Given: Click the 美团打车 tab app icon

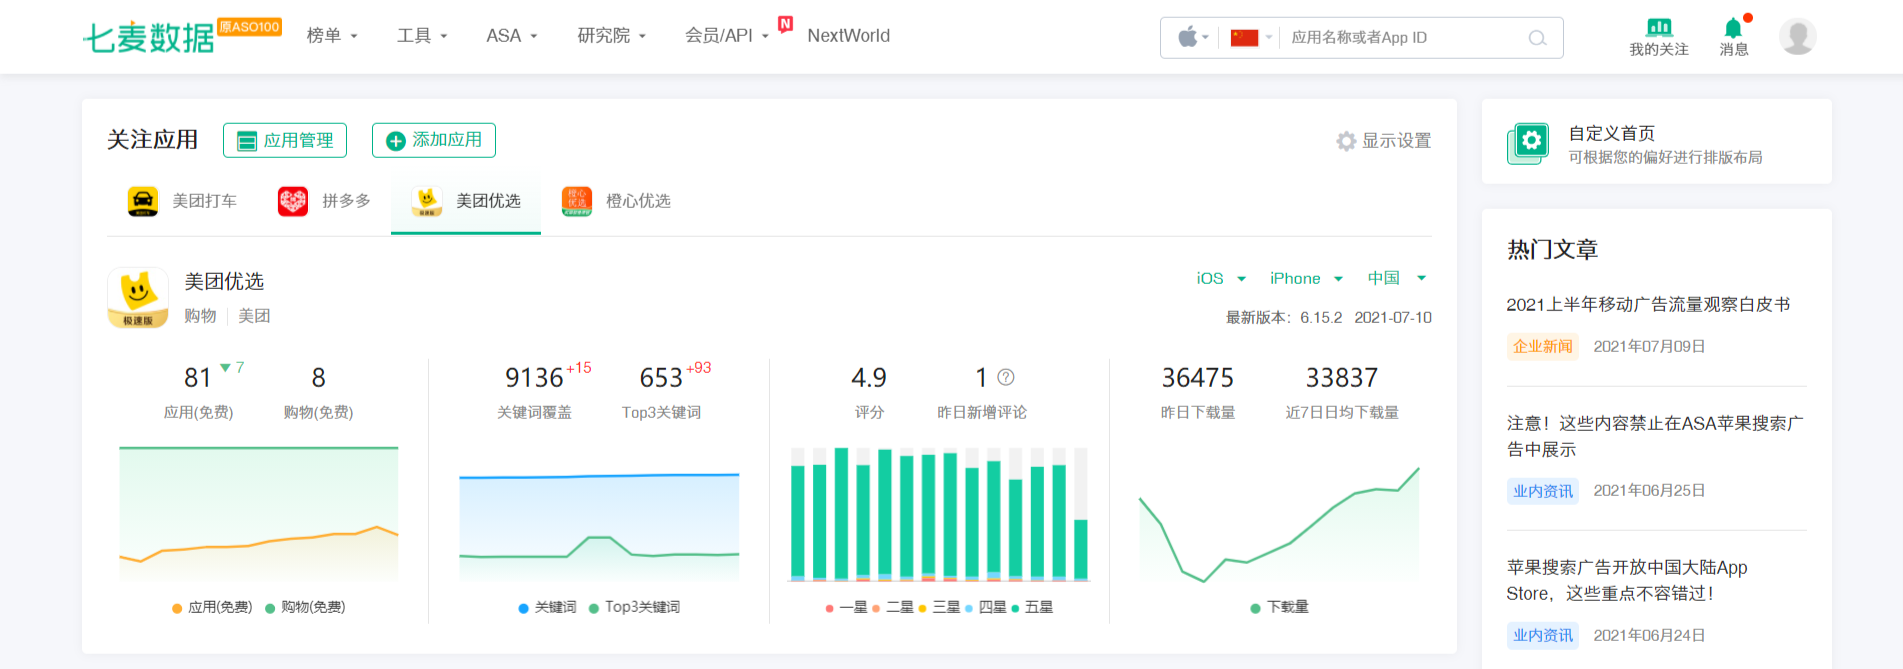Looking at the screenshot, I should click(x=143, y=201).
